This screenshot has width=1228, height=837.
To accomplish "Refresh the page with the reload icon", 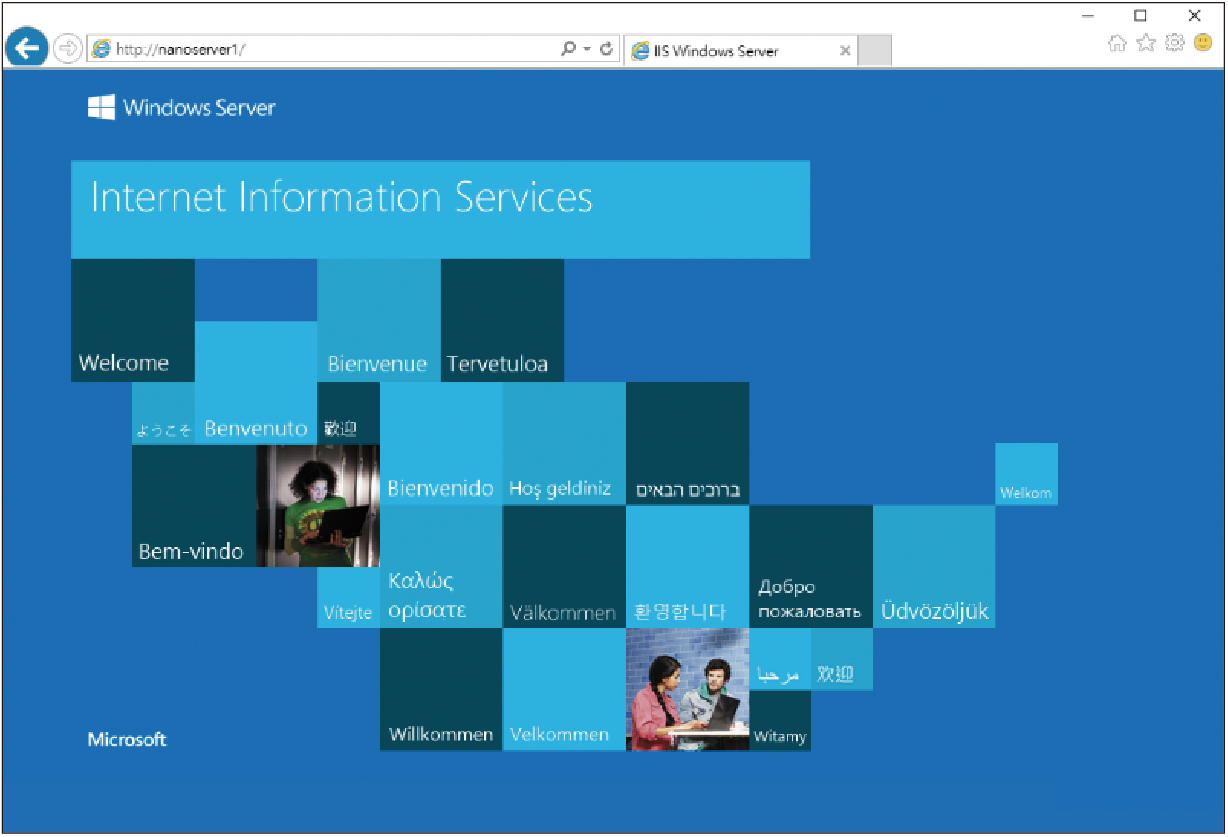I will 606,48.
